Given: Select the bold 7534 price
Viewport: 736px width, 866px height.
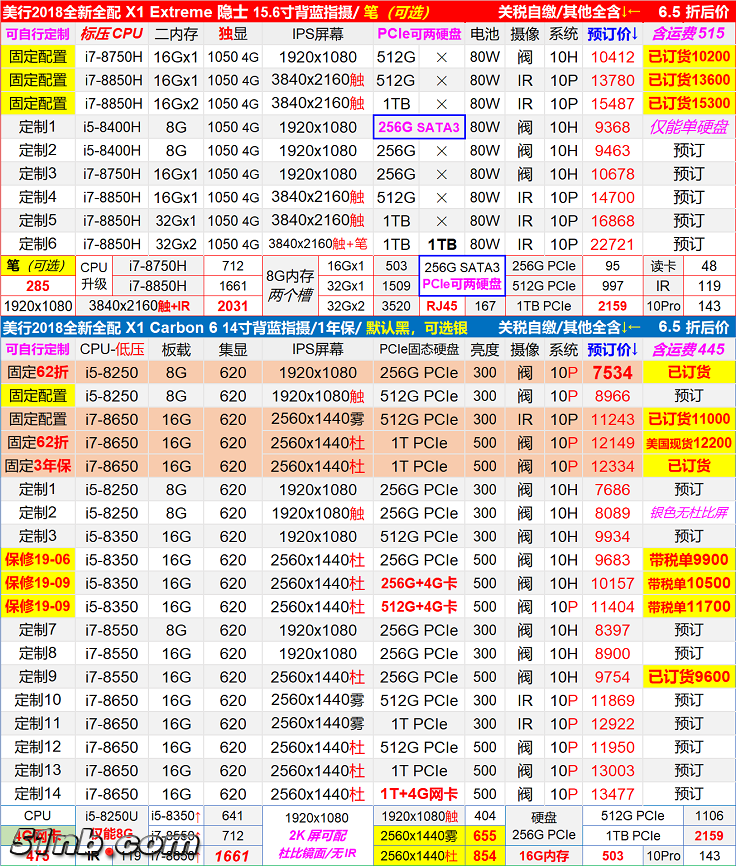Looking at the screenshot, I should 612,373.
